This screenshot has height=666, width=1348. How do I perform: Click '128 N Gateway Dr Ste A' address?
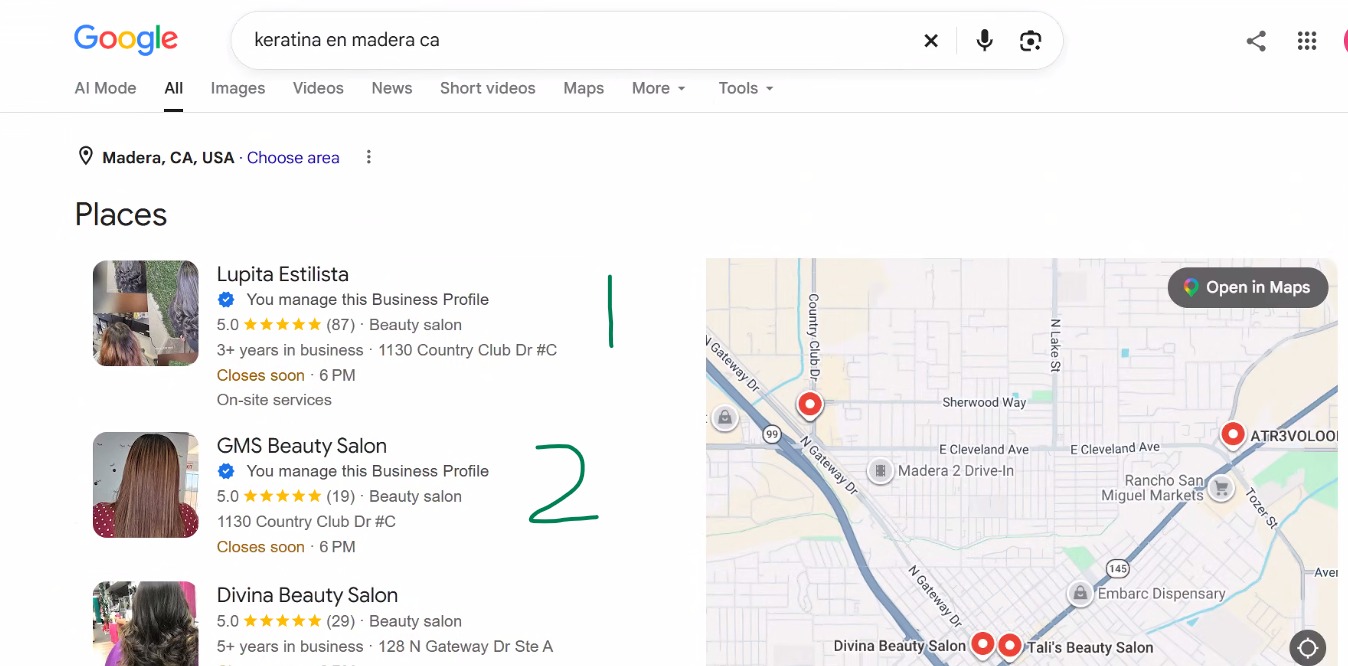pos(466,646)
